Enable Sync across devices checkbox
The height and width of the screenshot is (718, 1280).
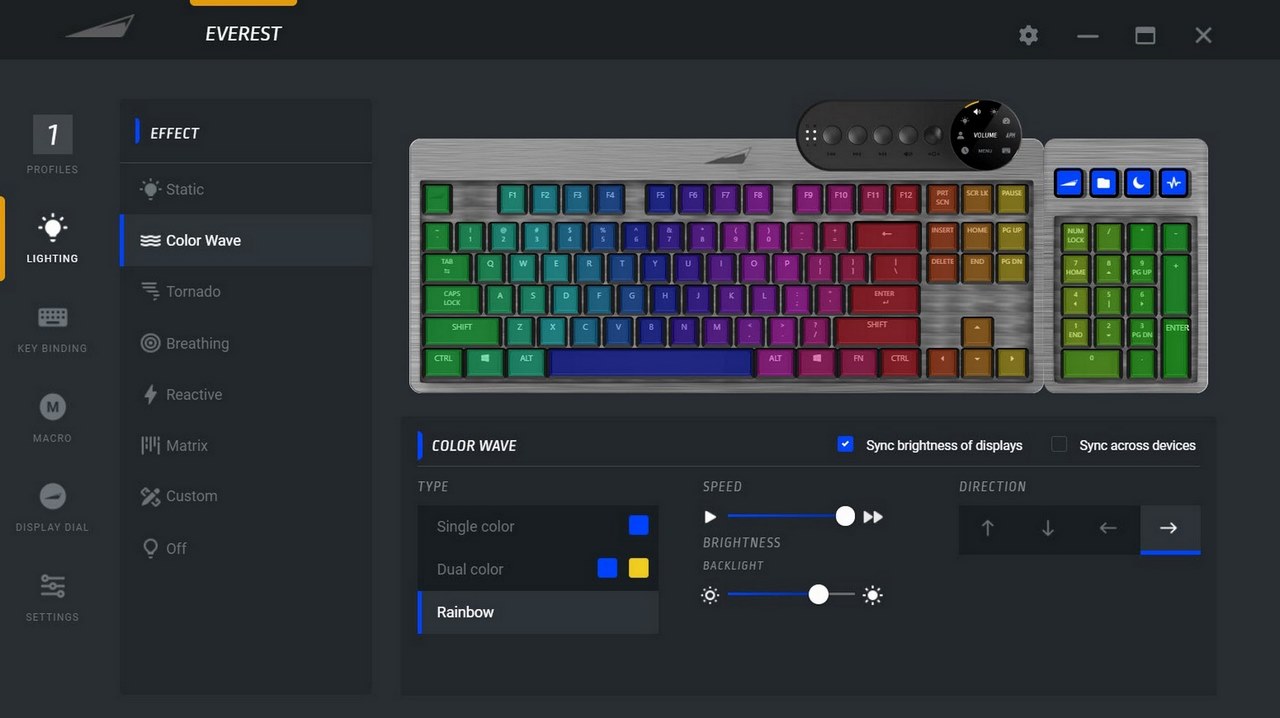(1059, 444)
